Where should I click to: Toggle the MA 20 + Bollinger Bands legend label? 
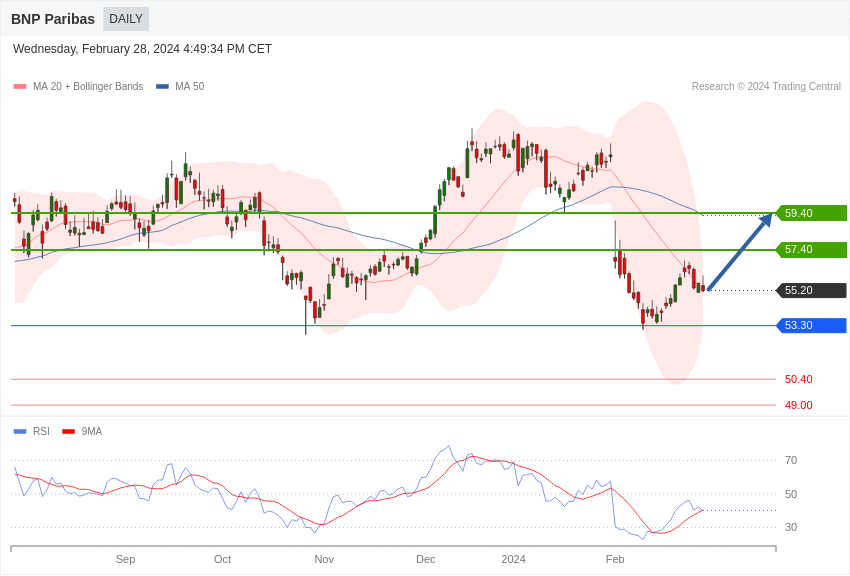point(88,87)
